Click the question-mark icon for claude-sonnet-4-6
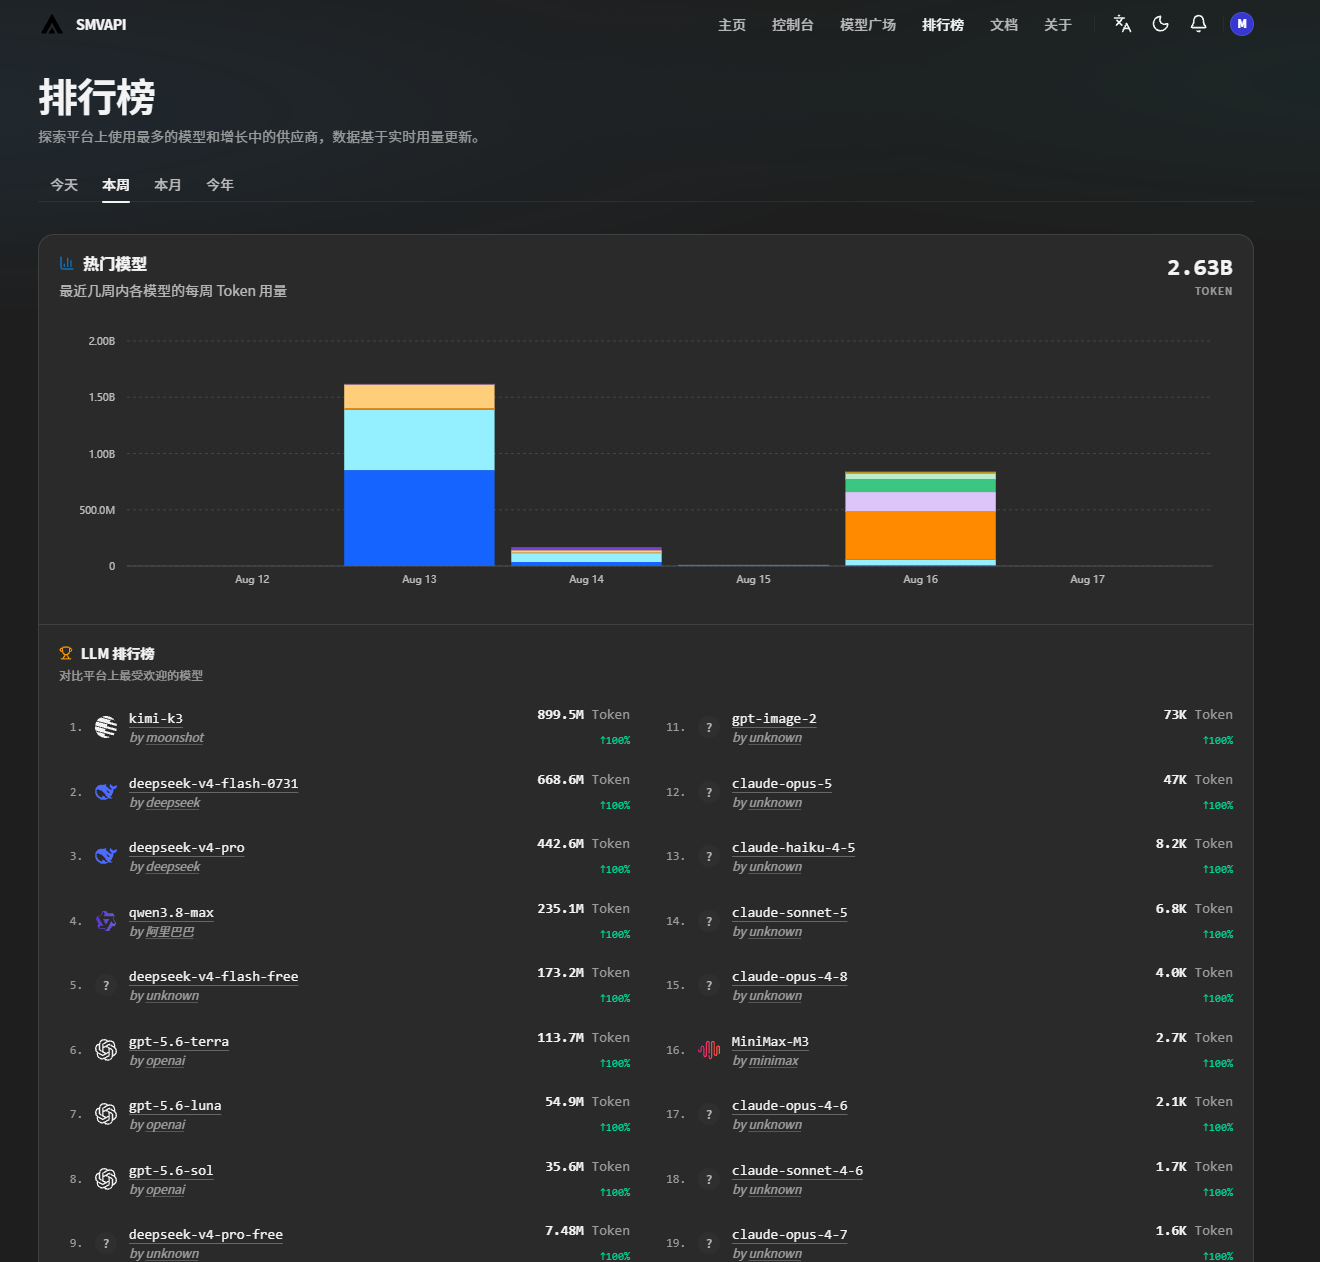 (x=709, y=1179)
